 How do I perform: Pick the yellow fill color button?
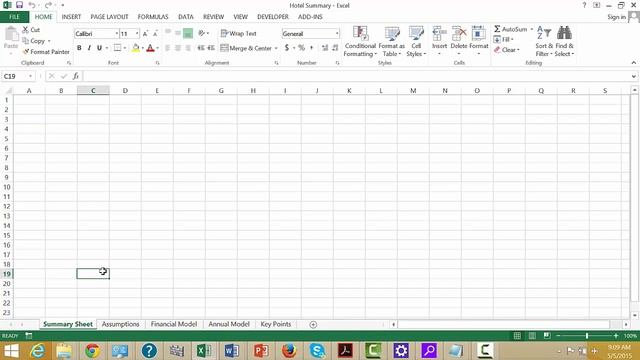[136, 48]
